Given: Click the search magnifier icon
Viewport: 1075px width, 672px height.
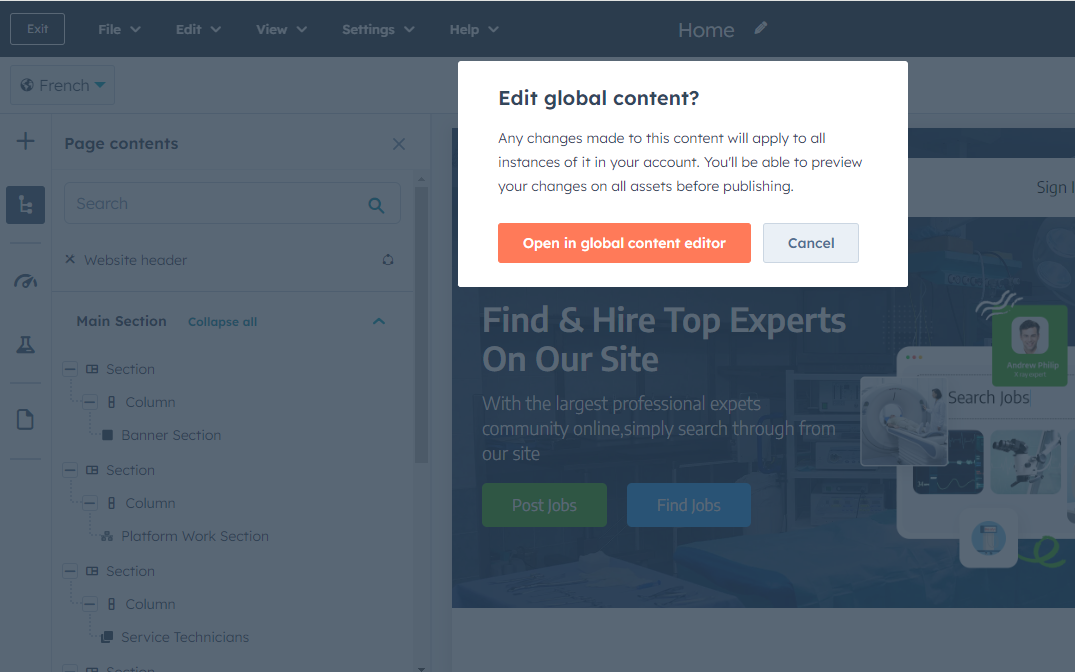Looking at the screenshot, I should point(376,204).
